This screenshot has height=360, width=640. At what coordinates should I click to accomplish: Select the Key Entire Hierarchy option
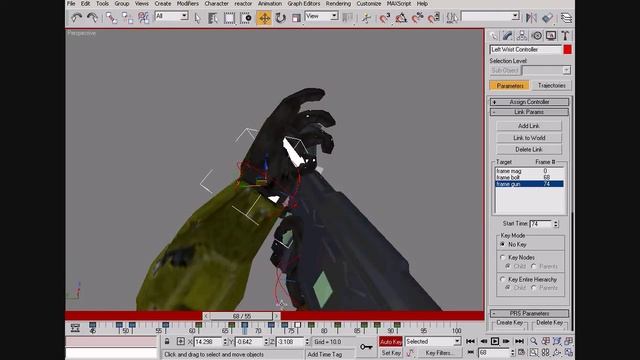pyautogui.click(x=503, y=280)
